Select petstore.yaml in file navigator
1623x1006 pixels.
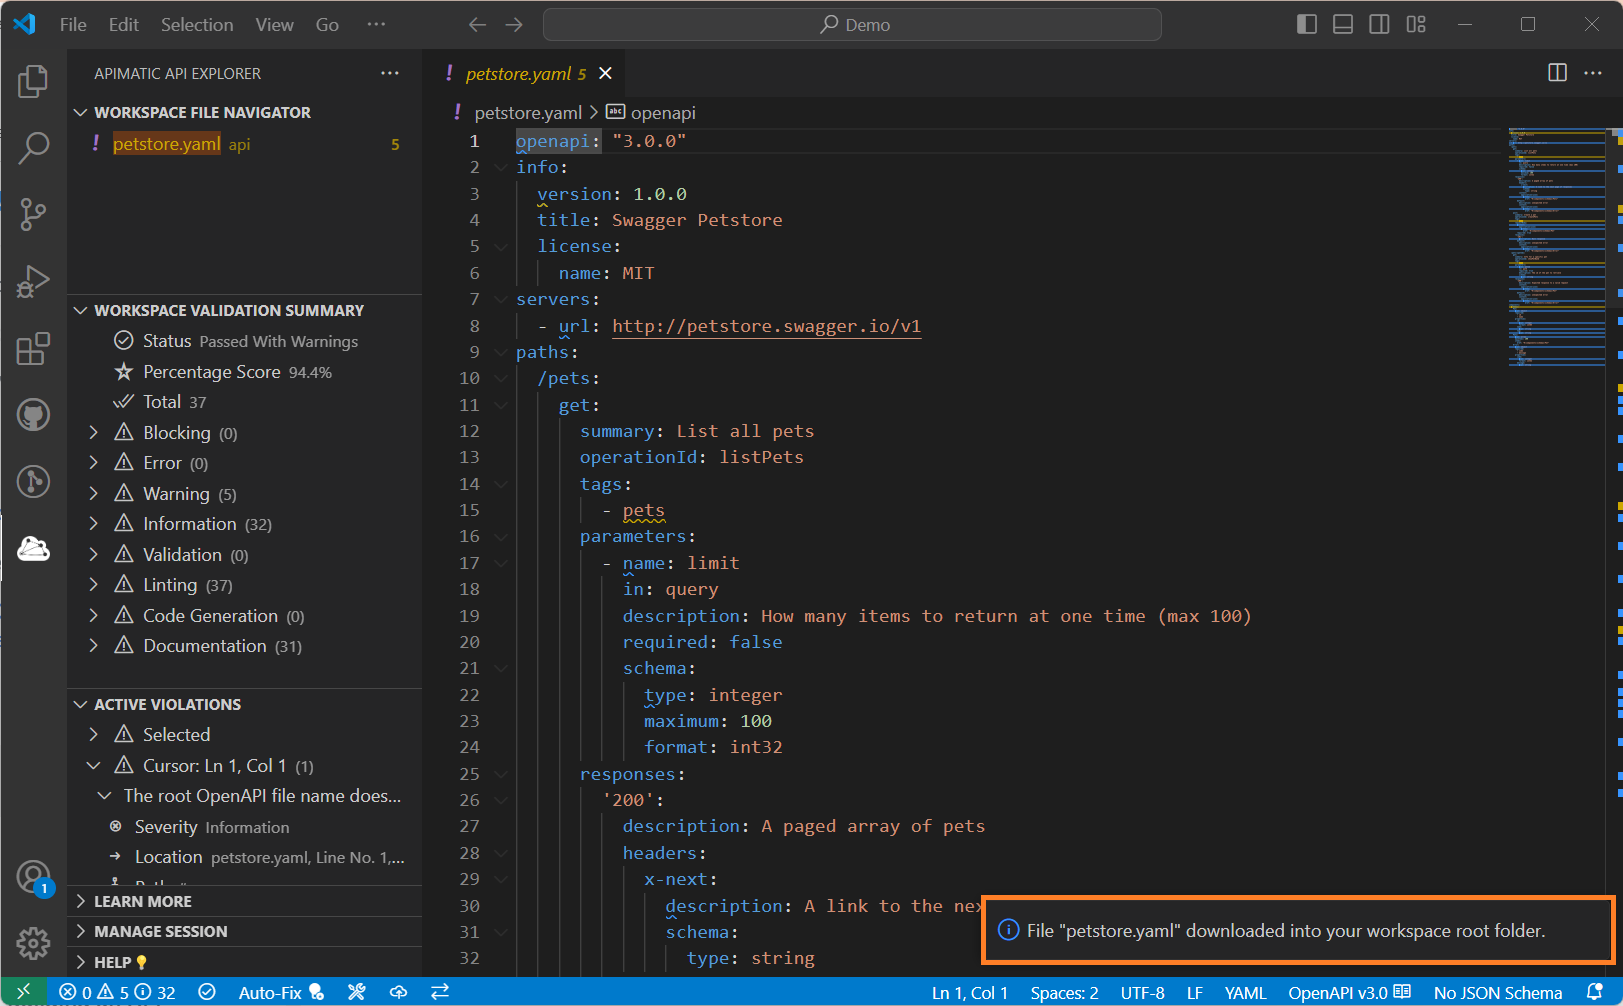tap(245, 144)
